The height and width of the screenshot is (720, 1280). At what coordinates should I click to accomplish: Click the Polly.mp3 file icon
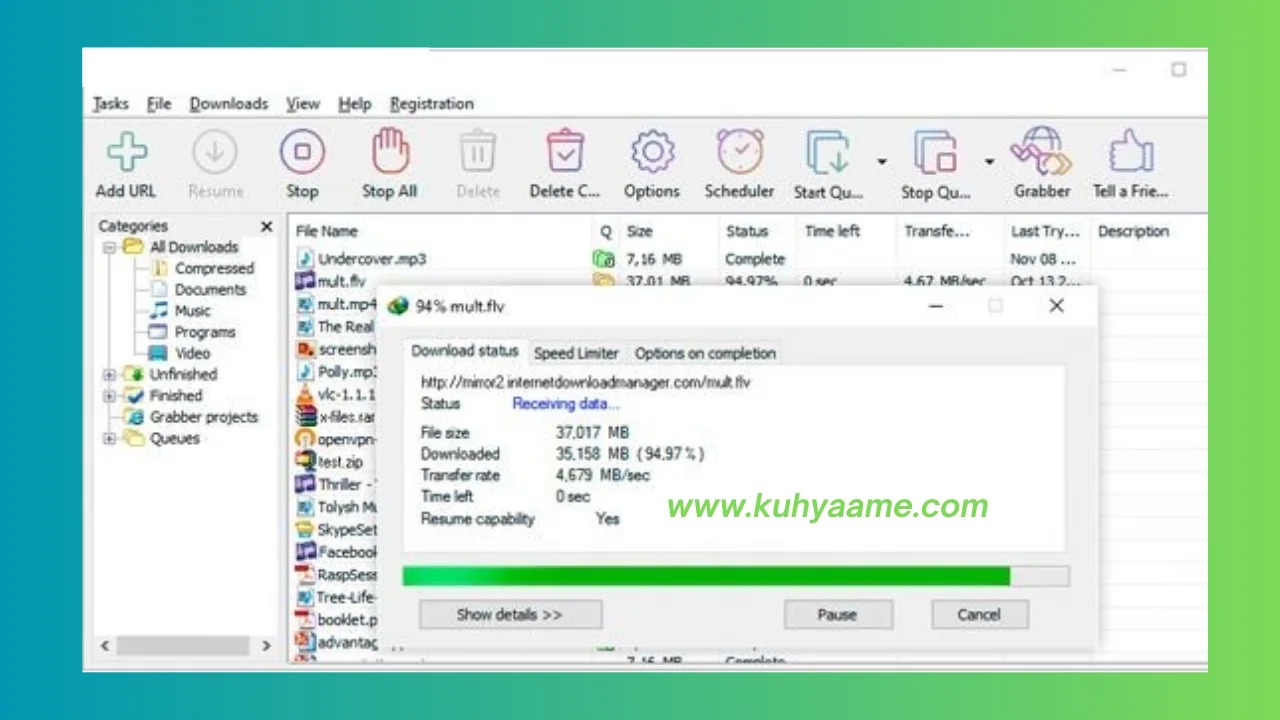(x=305, y=372)
